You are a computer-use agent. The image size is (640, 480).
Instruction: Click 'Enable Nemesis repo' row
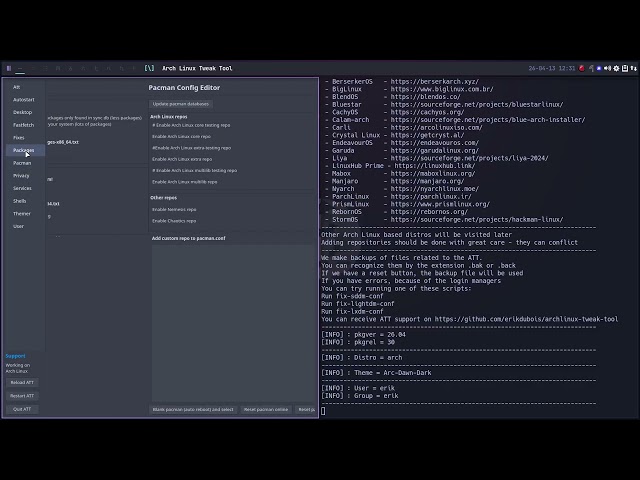tap(174, 209)
